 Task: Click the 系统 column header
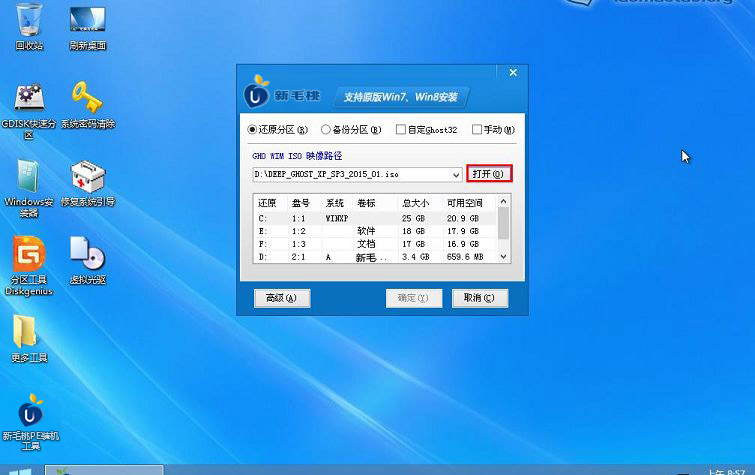(x=337, y=203)
